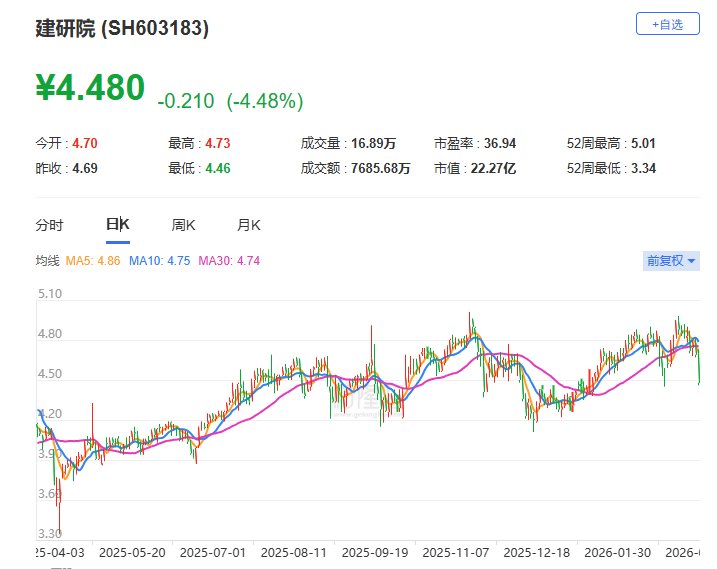Screen dimensions: 717x569
Task: Open the 周K weekly chart tab
Action: [x=183, y=225]
